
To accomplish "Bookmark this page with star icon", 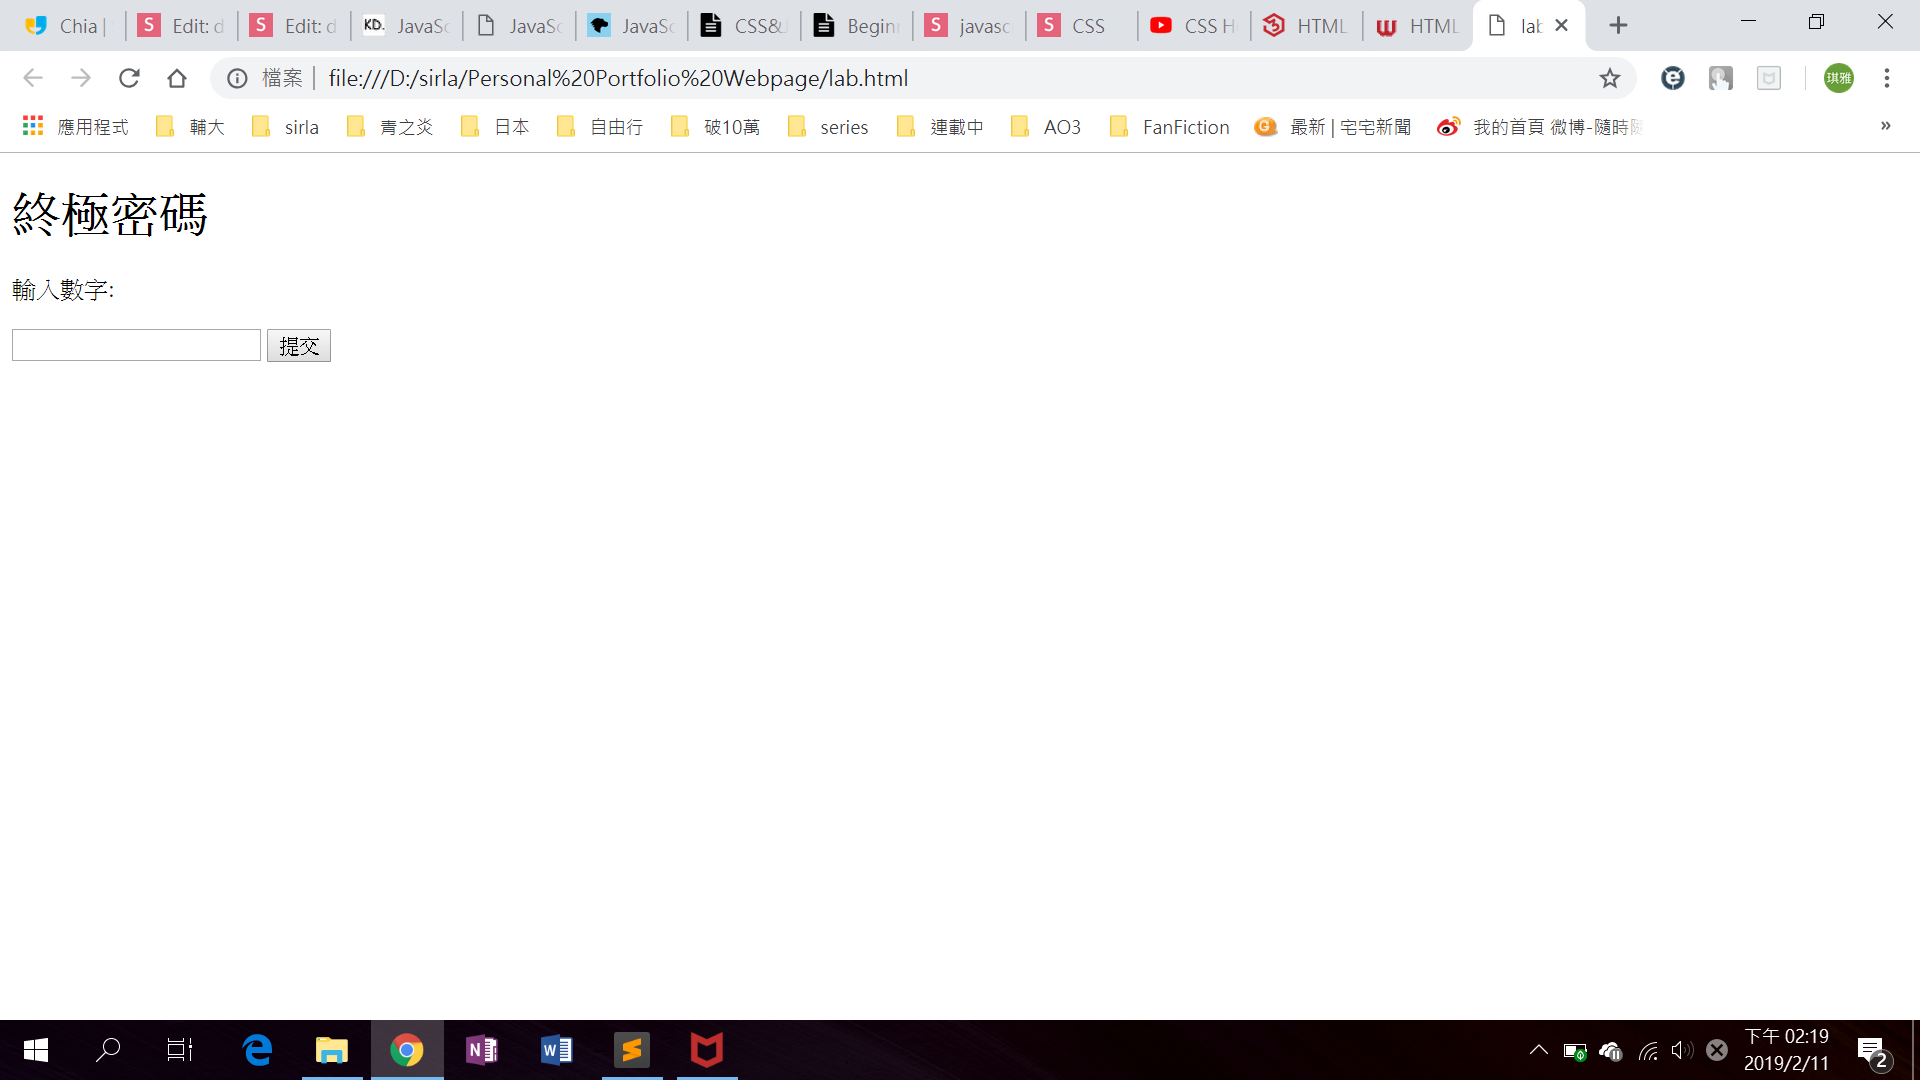I will (1609, 78).
